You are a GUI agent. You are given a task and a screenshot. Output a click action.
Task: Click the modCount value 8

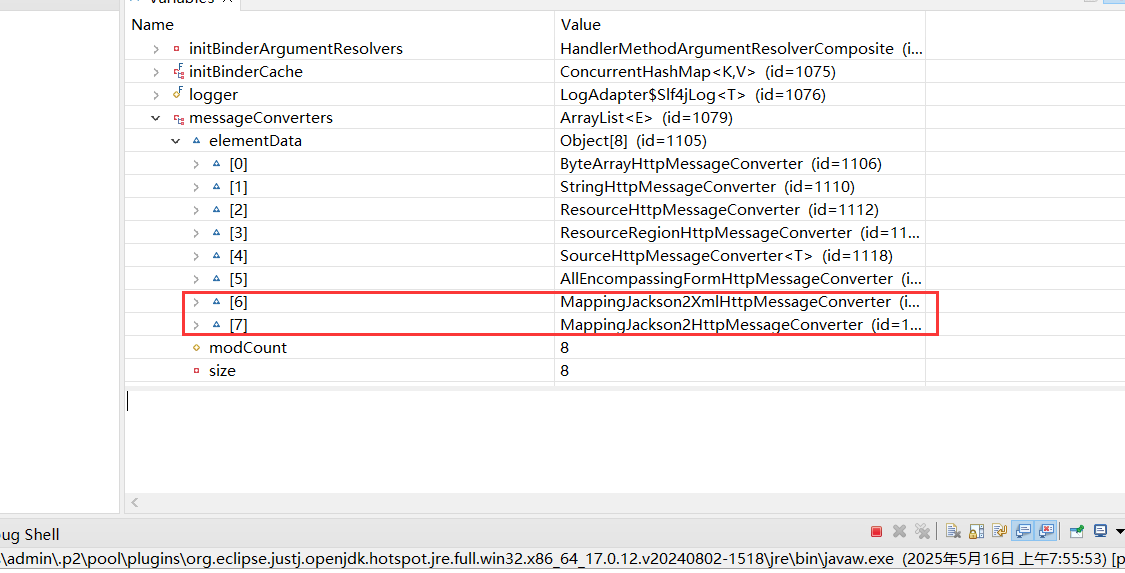565,348
